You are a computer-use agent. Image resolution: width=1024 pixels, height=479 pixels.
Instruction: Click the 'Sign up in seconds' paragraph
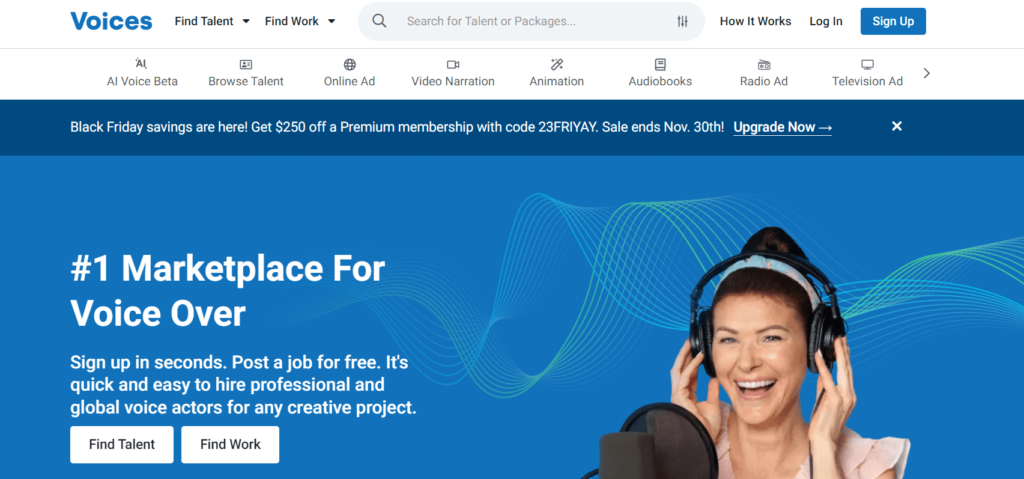(x=243, y=386)
